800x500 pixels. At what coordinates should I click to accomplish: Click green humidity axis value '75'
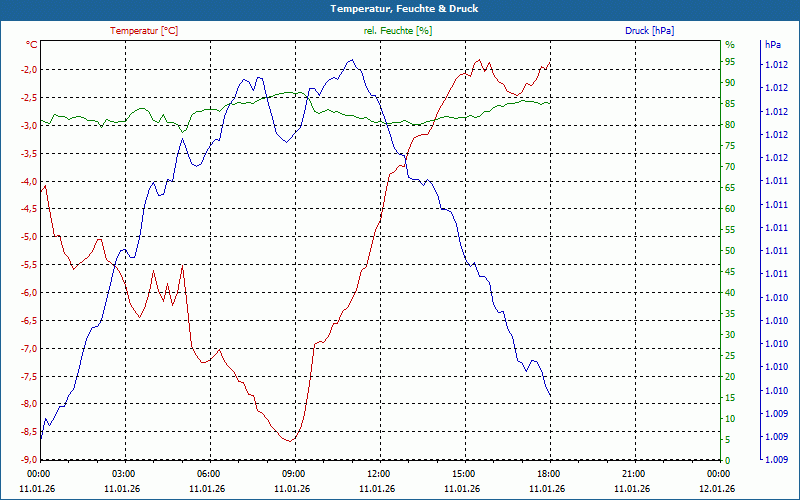click(x=730, y=146)
